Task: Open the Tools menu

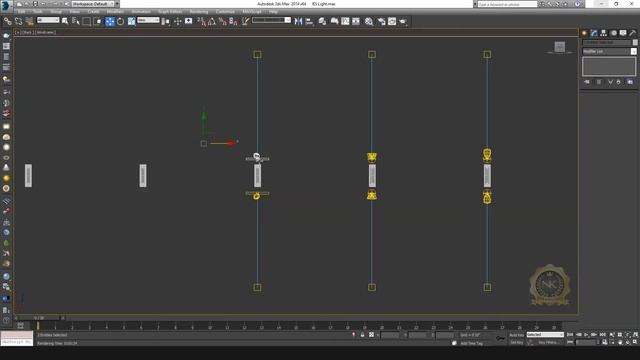Action: click(x=38, y=12)
